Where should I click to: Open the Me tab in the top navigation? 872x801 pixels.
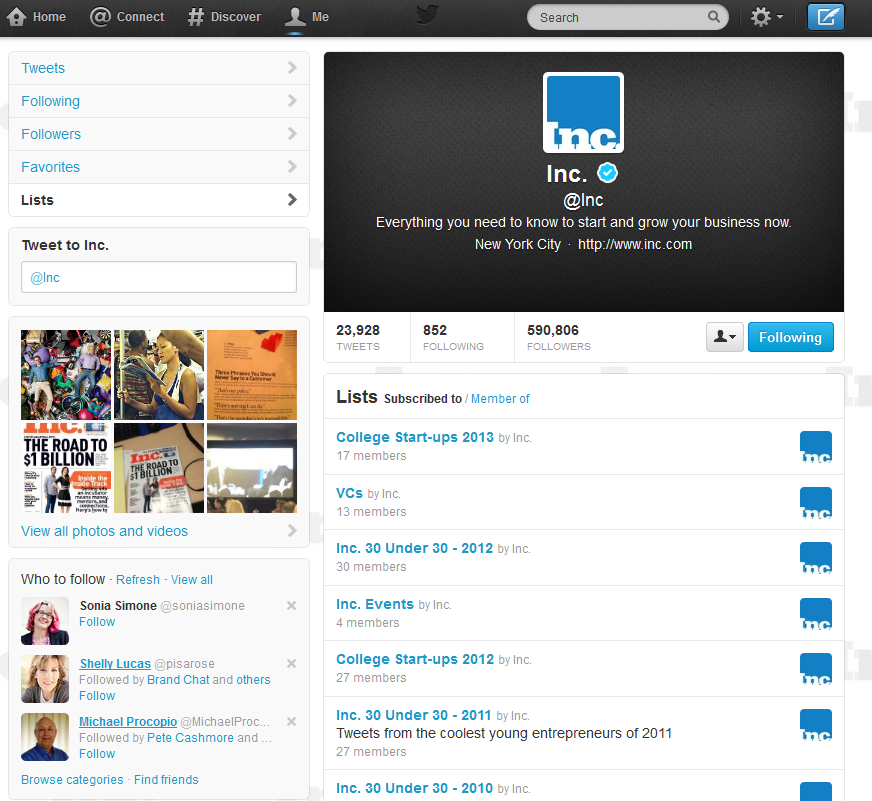pyautogui.click(x=307, y=17)
